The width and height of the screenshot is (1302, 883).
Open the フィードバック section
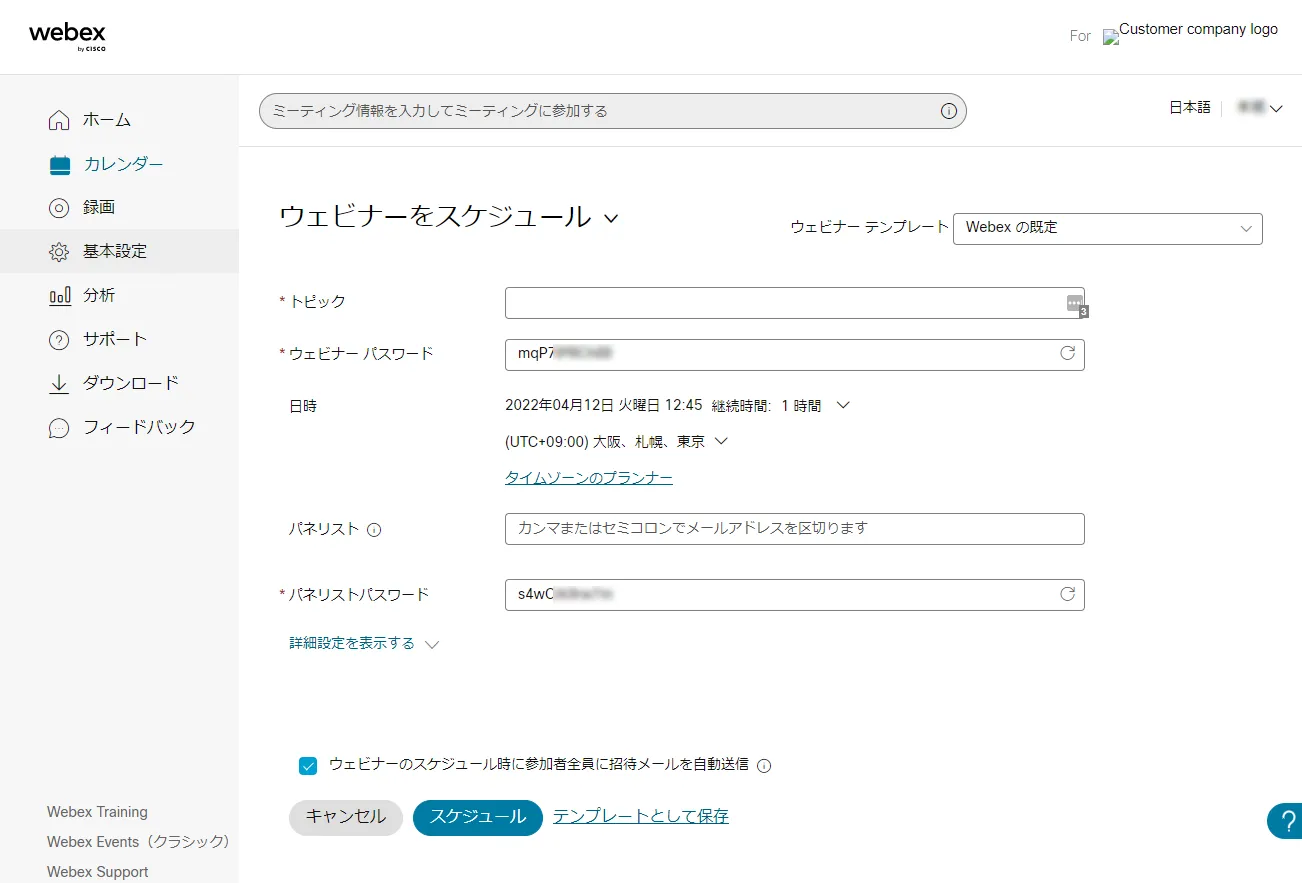pos(57,427)
